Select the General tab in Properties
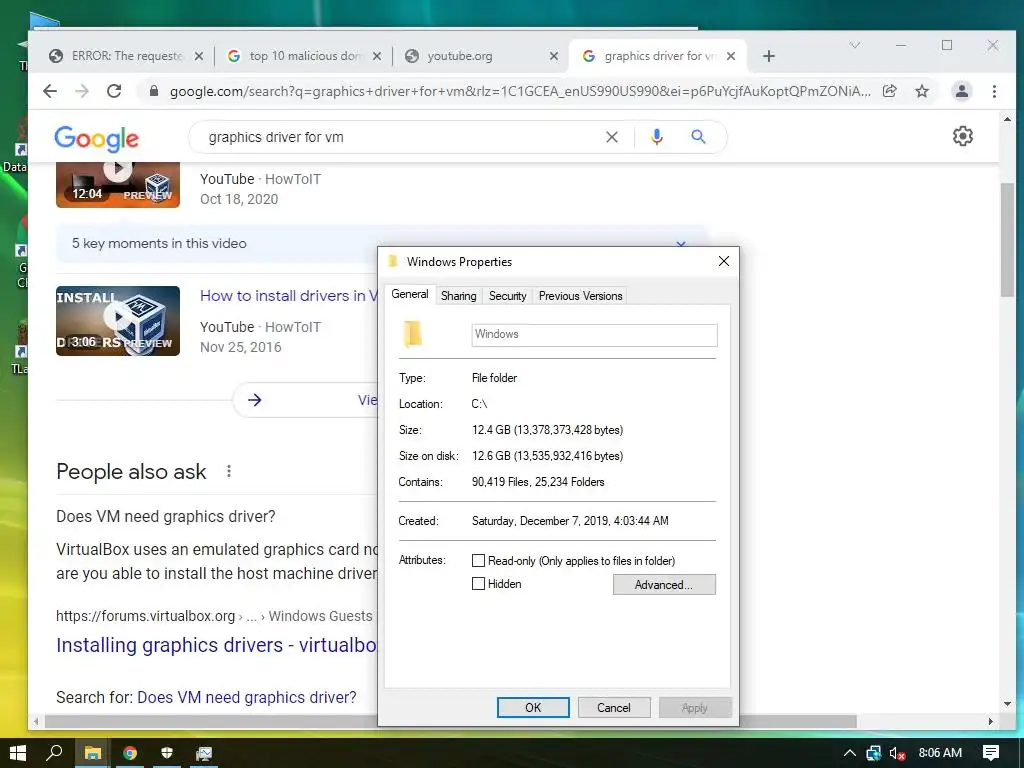 409,295
